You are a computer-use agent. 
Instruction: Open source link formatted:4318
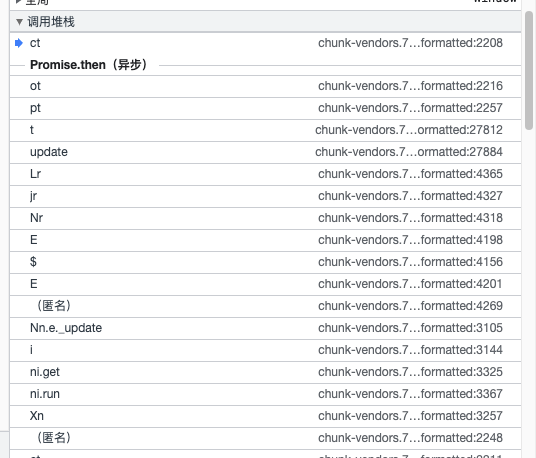pyautogui.click(x=410, y=218)
